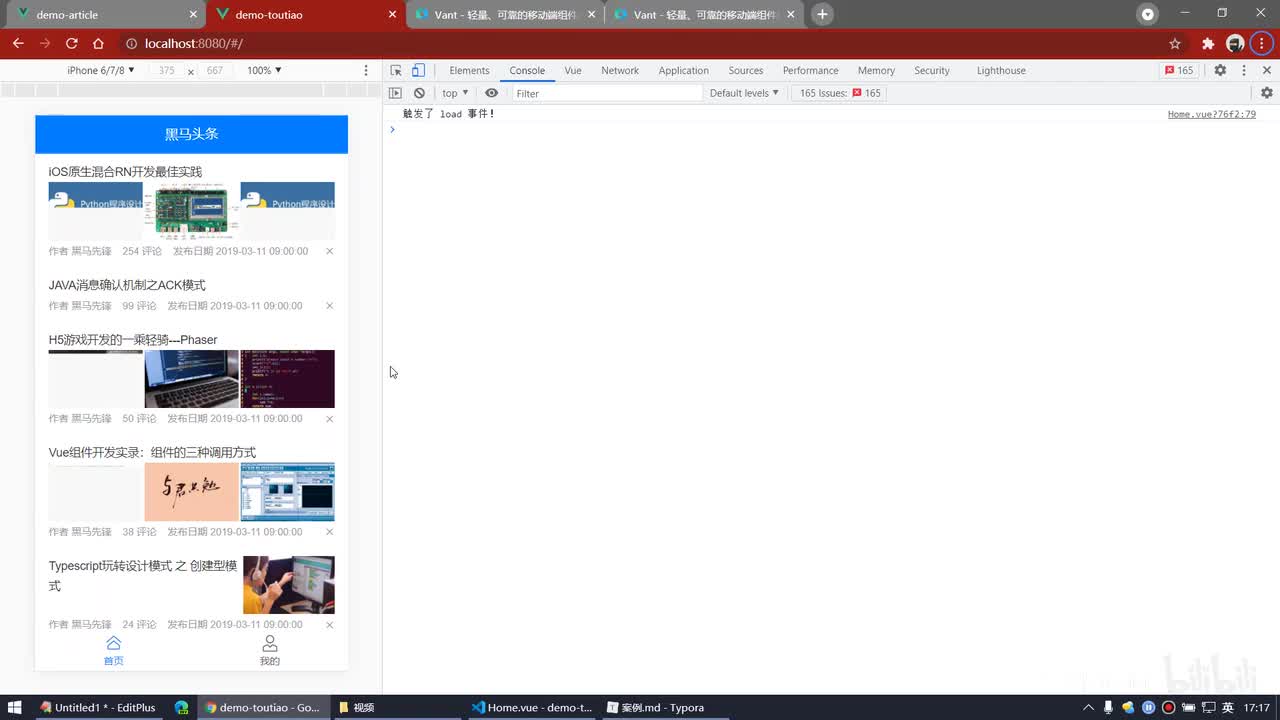
Task: Open the Default levels dropdown
Action: pos(744,93)
